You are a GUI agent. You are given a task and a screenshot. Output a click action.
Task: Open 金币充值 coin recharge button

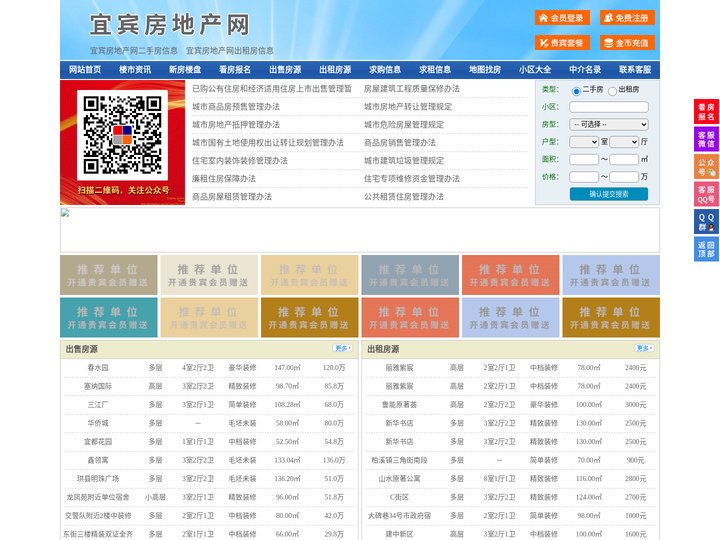[x=627, y=43]
